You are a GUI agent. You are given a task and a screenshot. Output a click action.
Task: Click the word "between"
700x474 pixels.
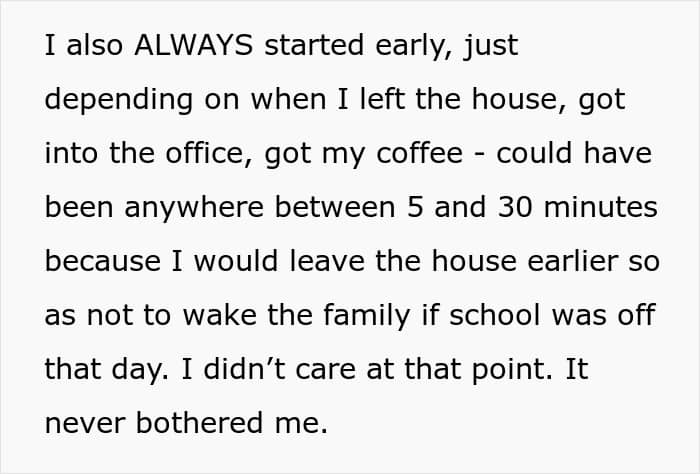335,207
